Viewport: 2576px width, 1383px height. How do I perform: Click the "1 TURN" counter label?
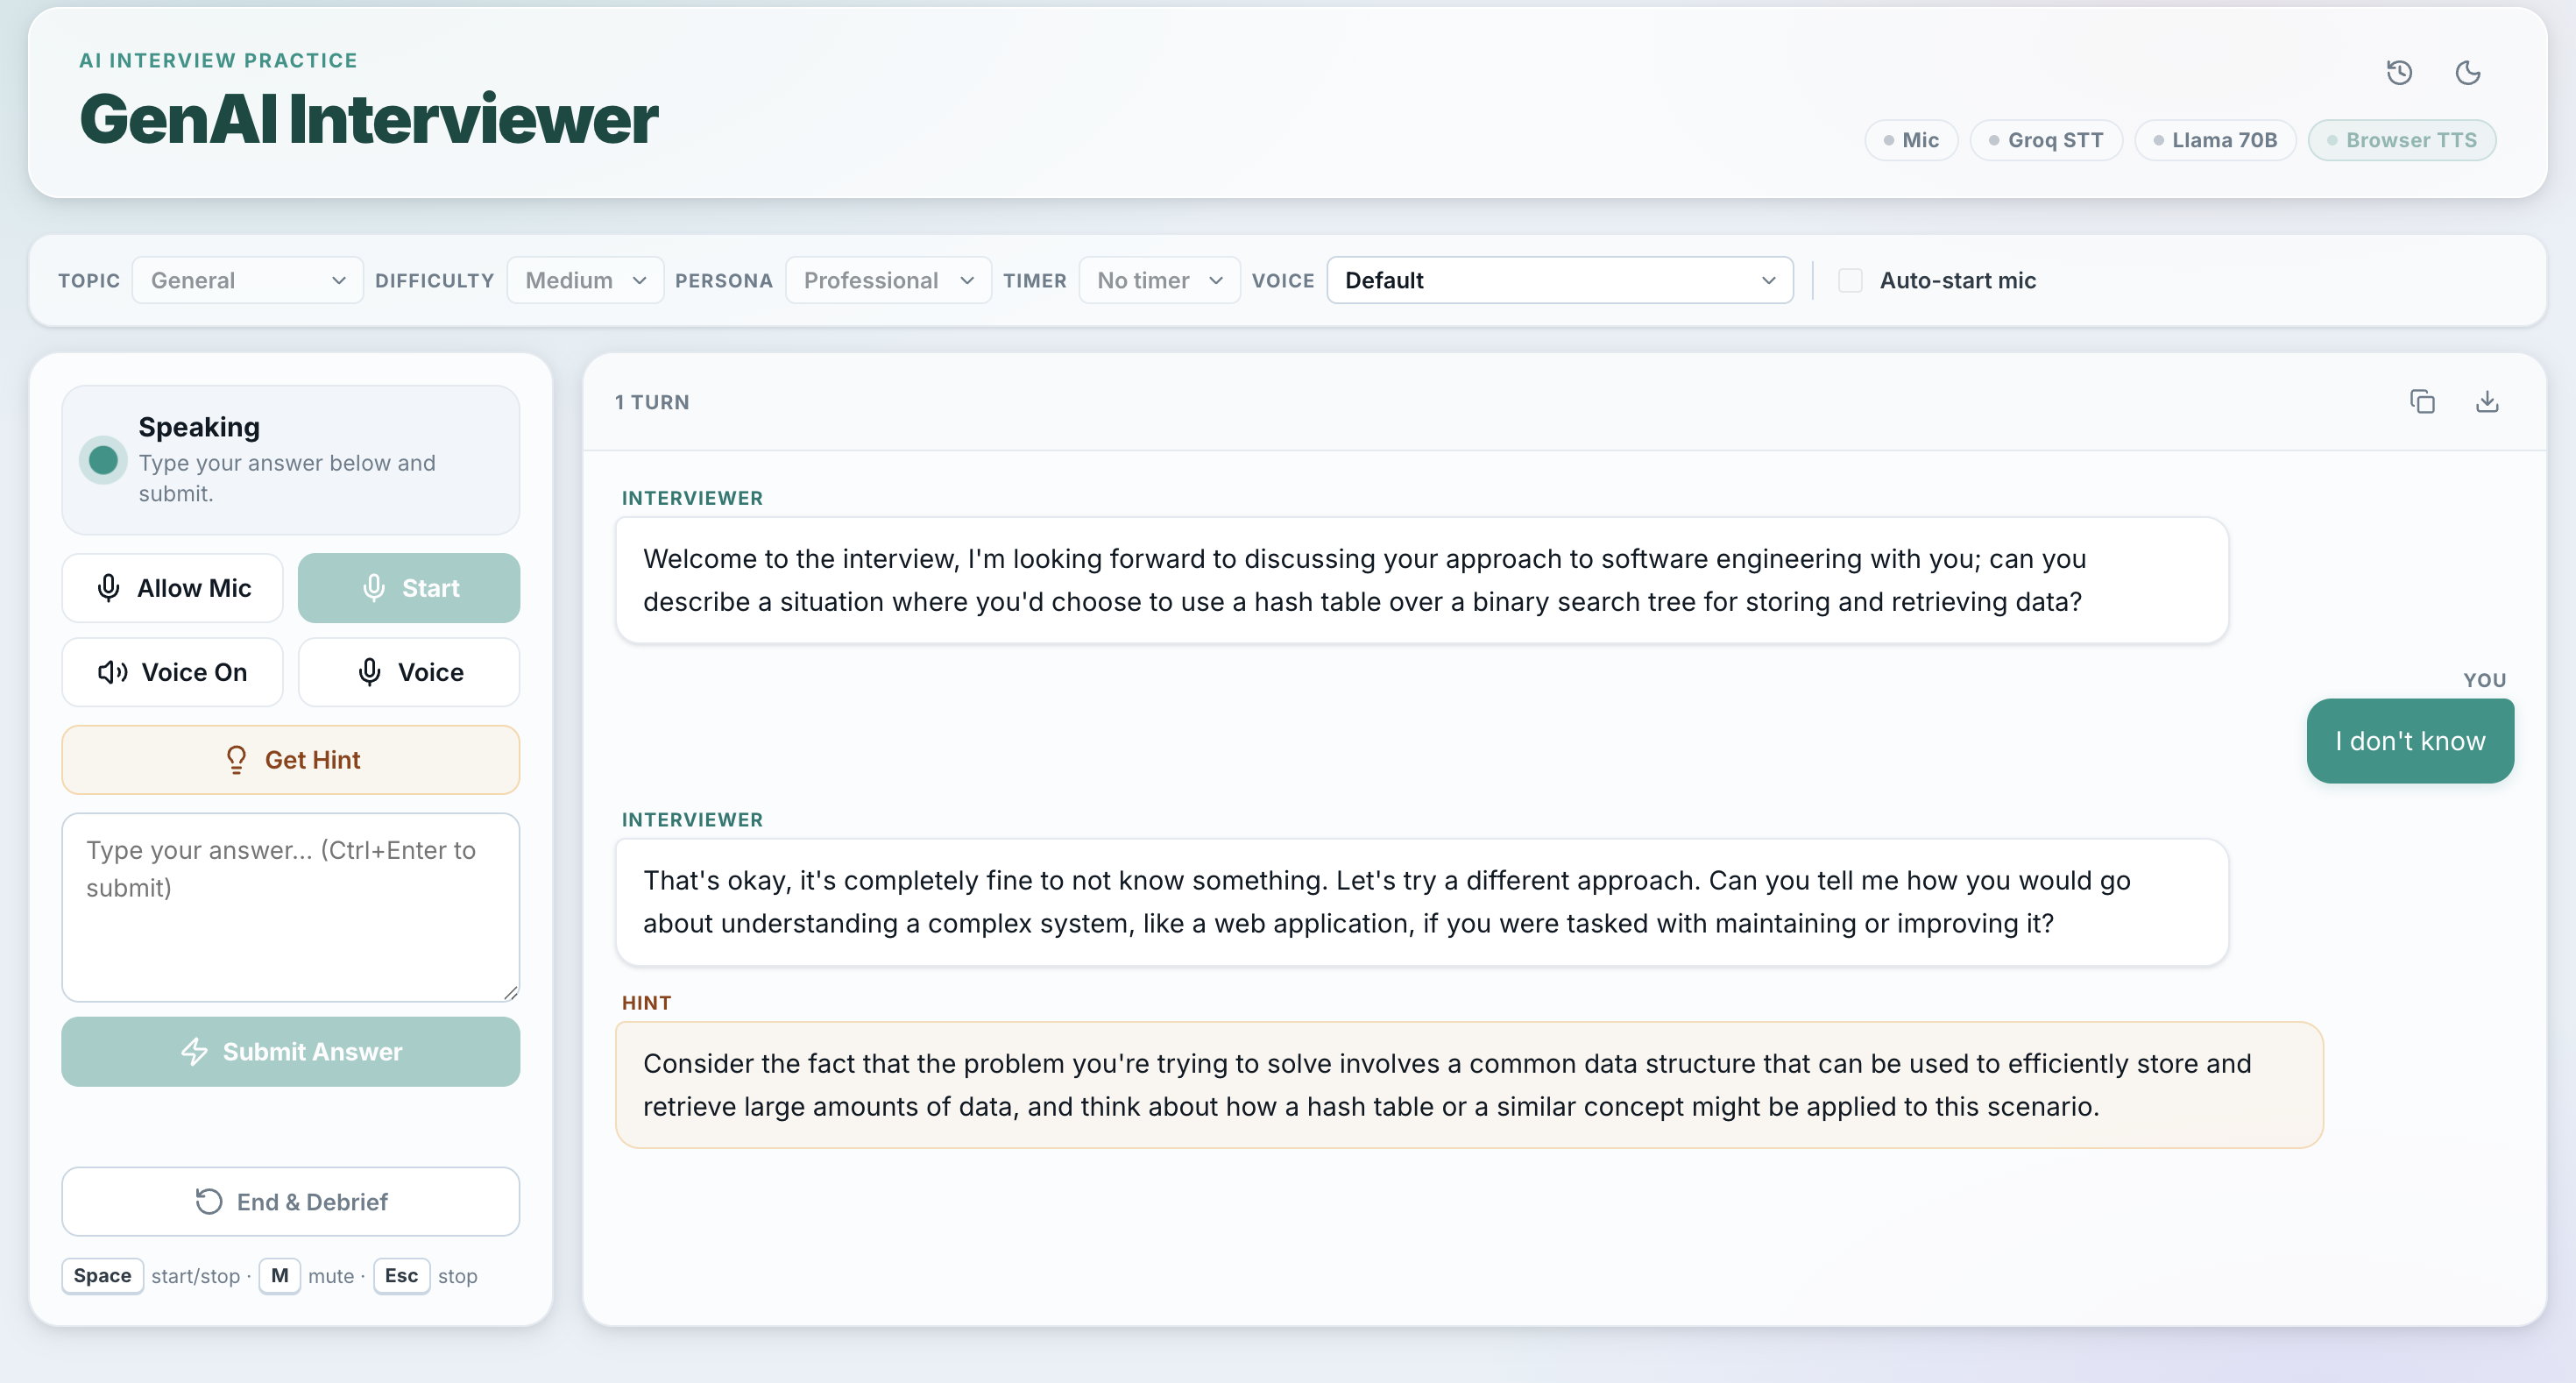(x=652, y=402)
